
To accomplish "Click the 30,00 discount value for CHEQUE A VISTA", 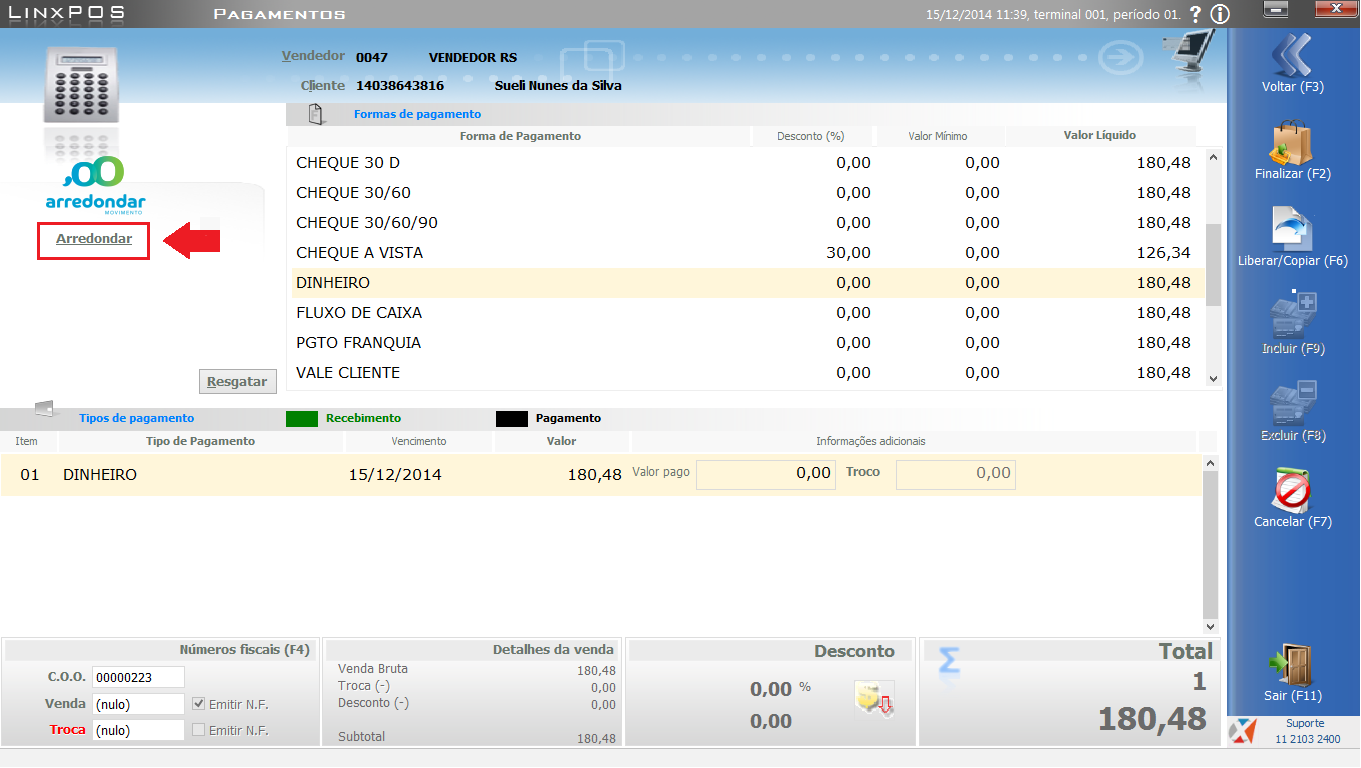I will click(x=848, y=252).
